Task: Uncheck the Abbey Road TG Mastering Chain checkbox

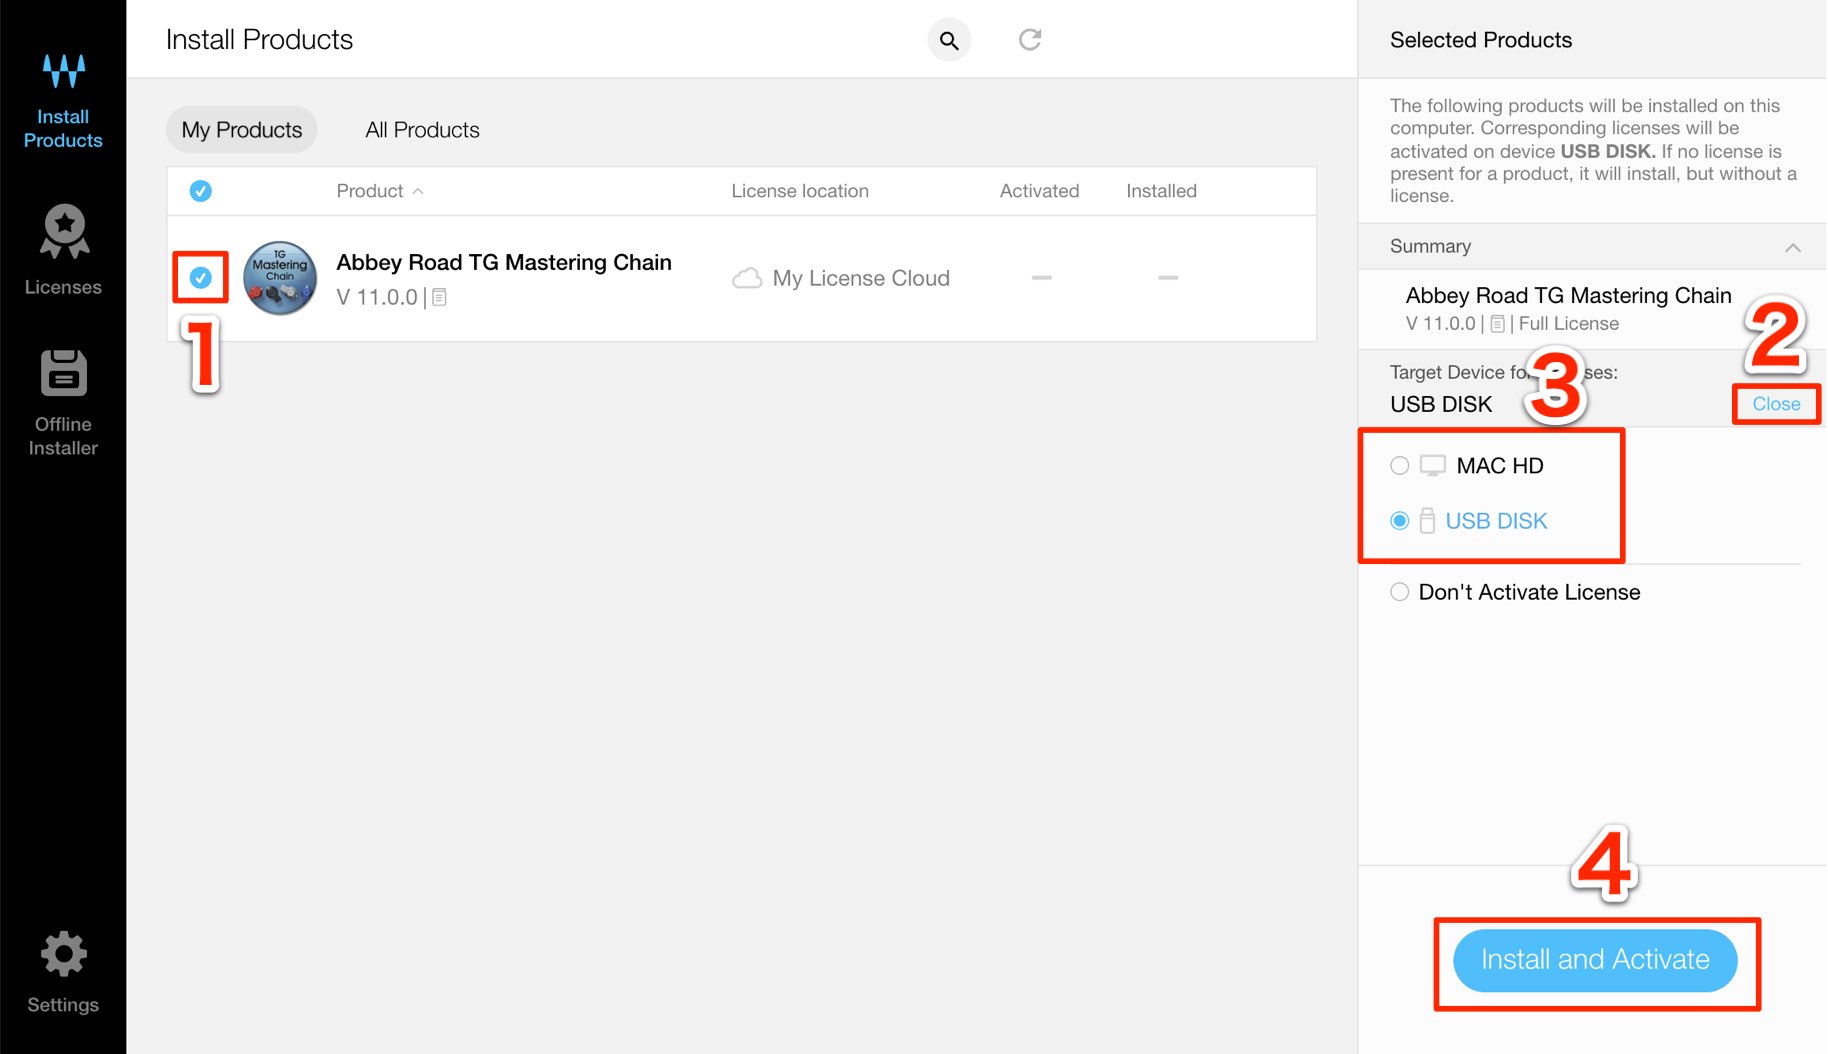Action: pos(201,278)
